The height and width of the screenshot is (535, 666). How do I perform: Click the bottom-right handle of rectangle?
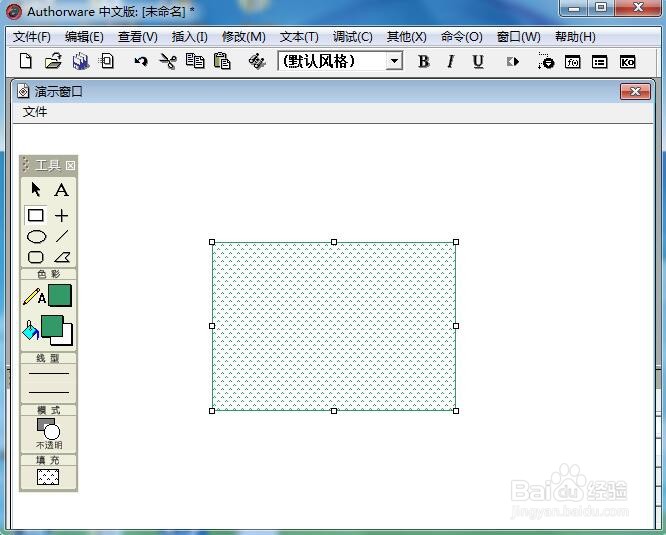(456, 411)
